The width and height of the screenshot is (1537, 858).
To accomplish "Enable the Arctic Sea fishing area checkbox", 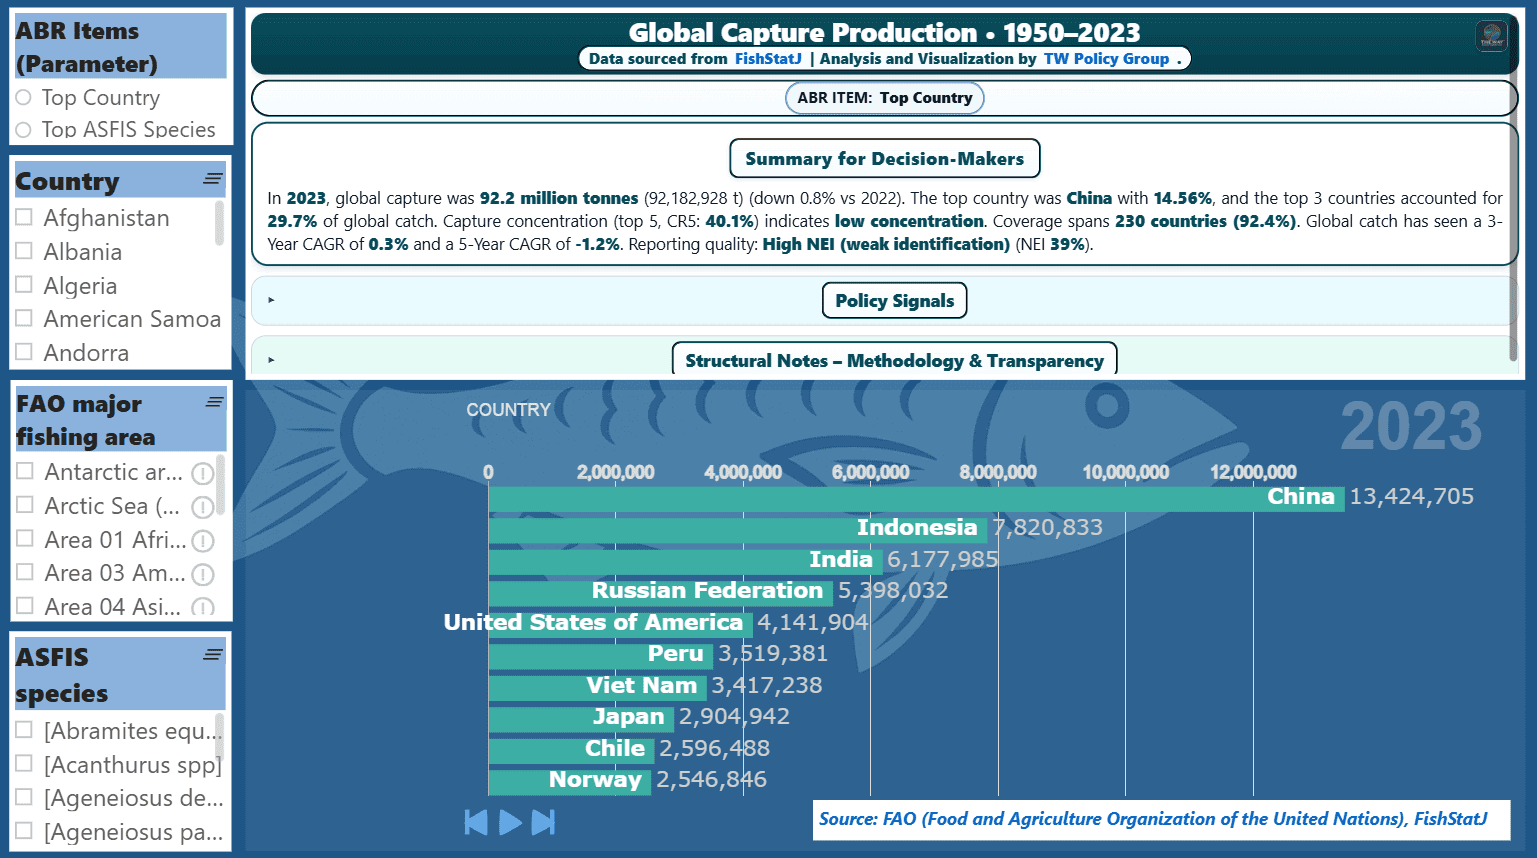I will 25,506.
